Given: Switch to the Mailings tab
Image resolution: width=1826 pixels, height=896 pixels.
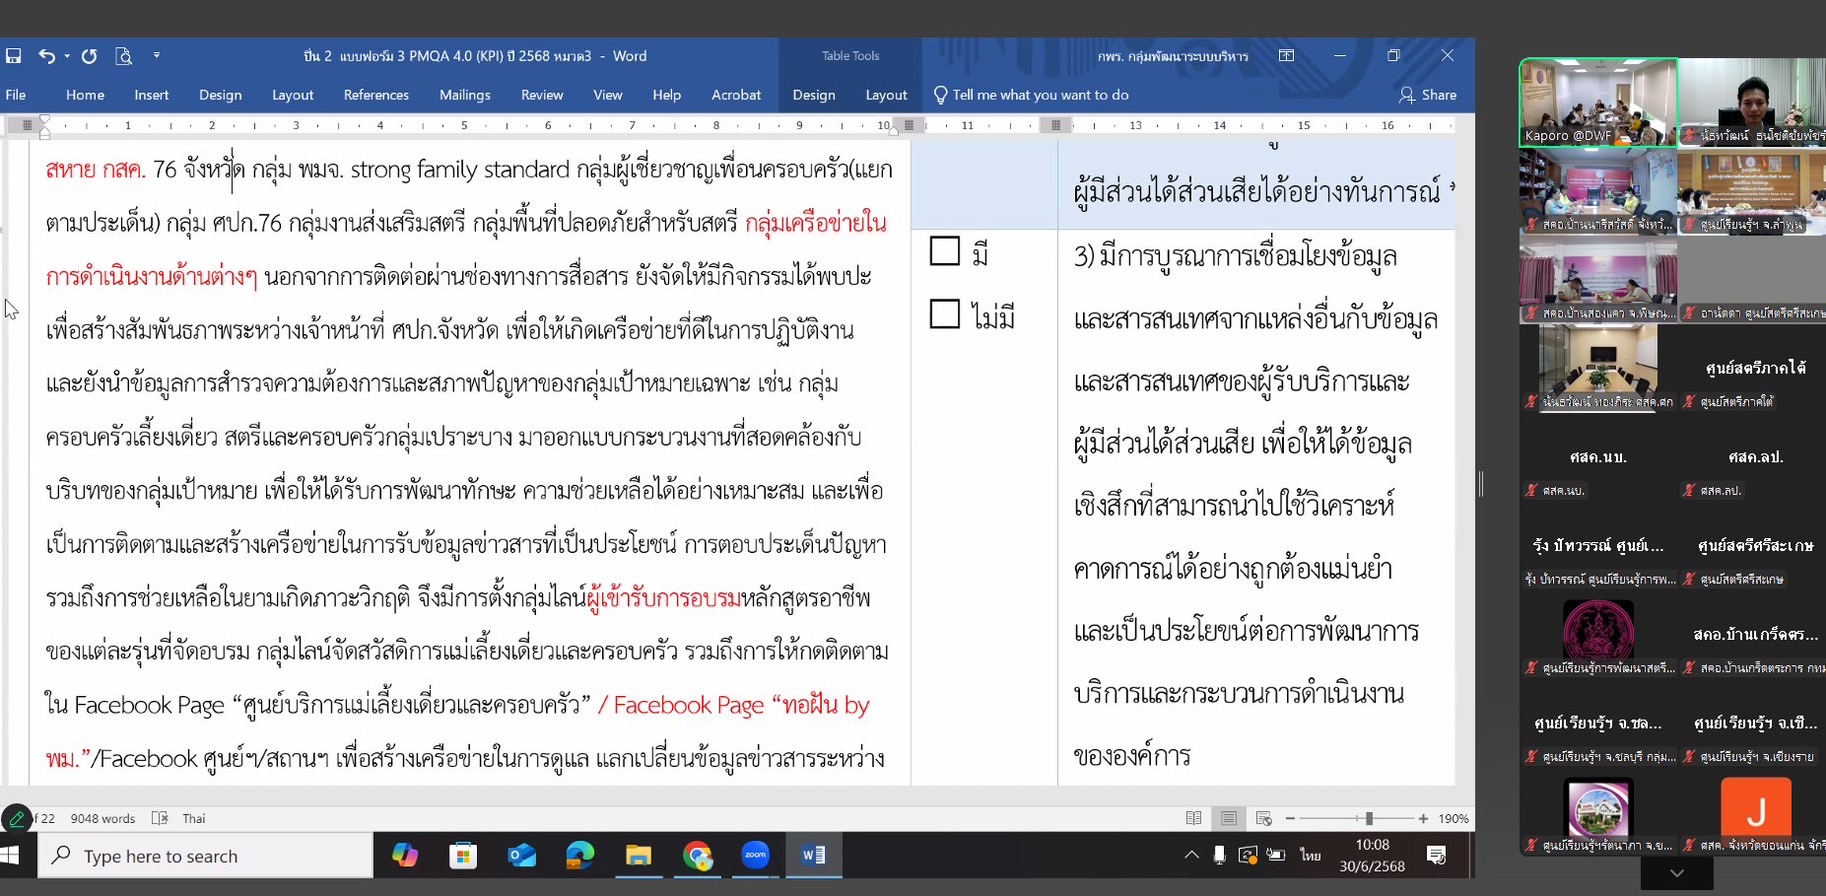Looking at the screenshot, I should 465,95.
